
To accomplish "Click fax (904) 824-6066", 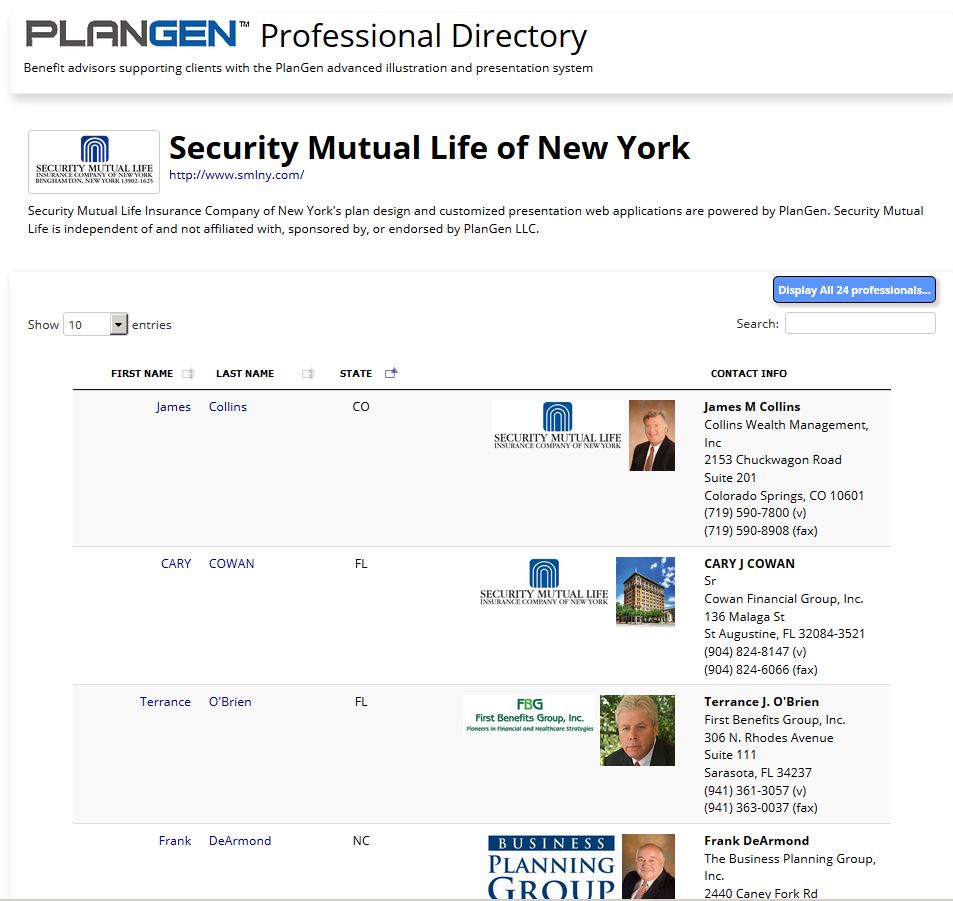I will (x=761, y=669).
